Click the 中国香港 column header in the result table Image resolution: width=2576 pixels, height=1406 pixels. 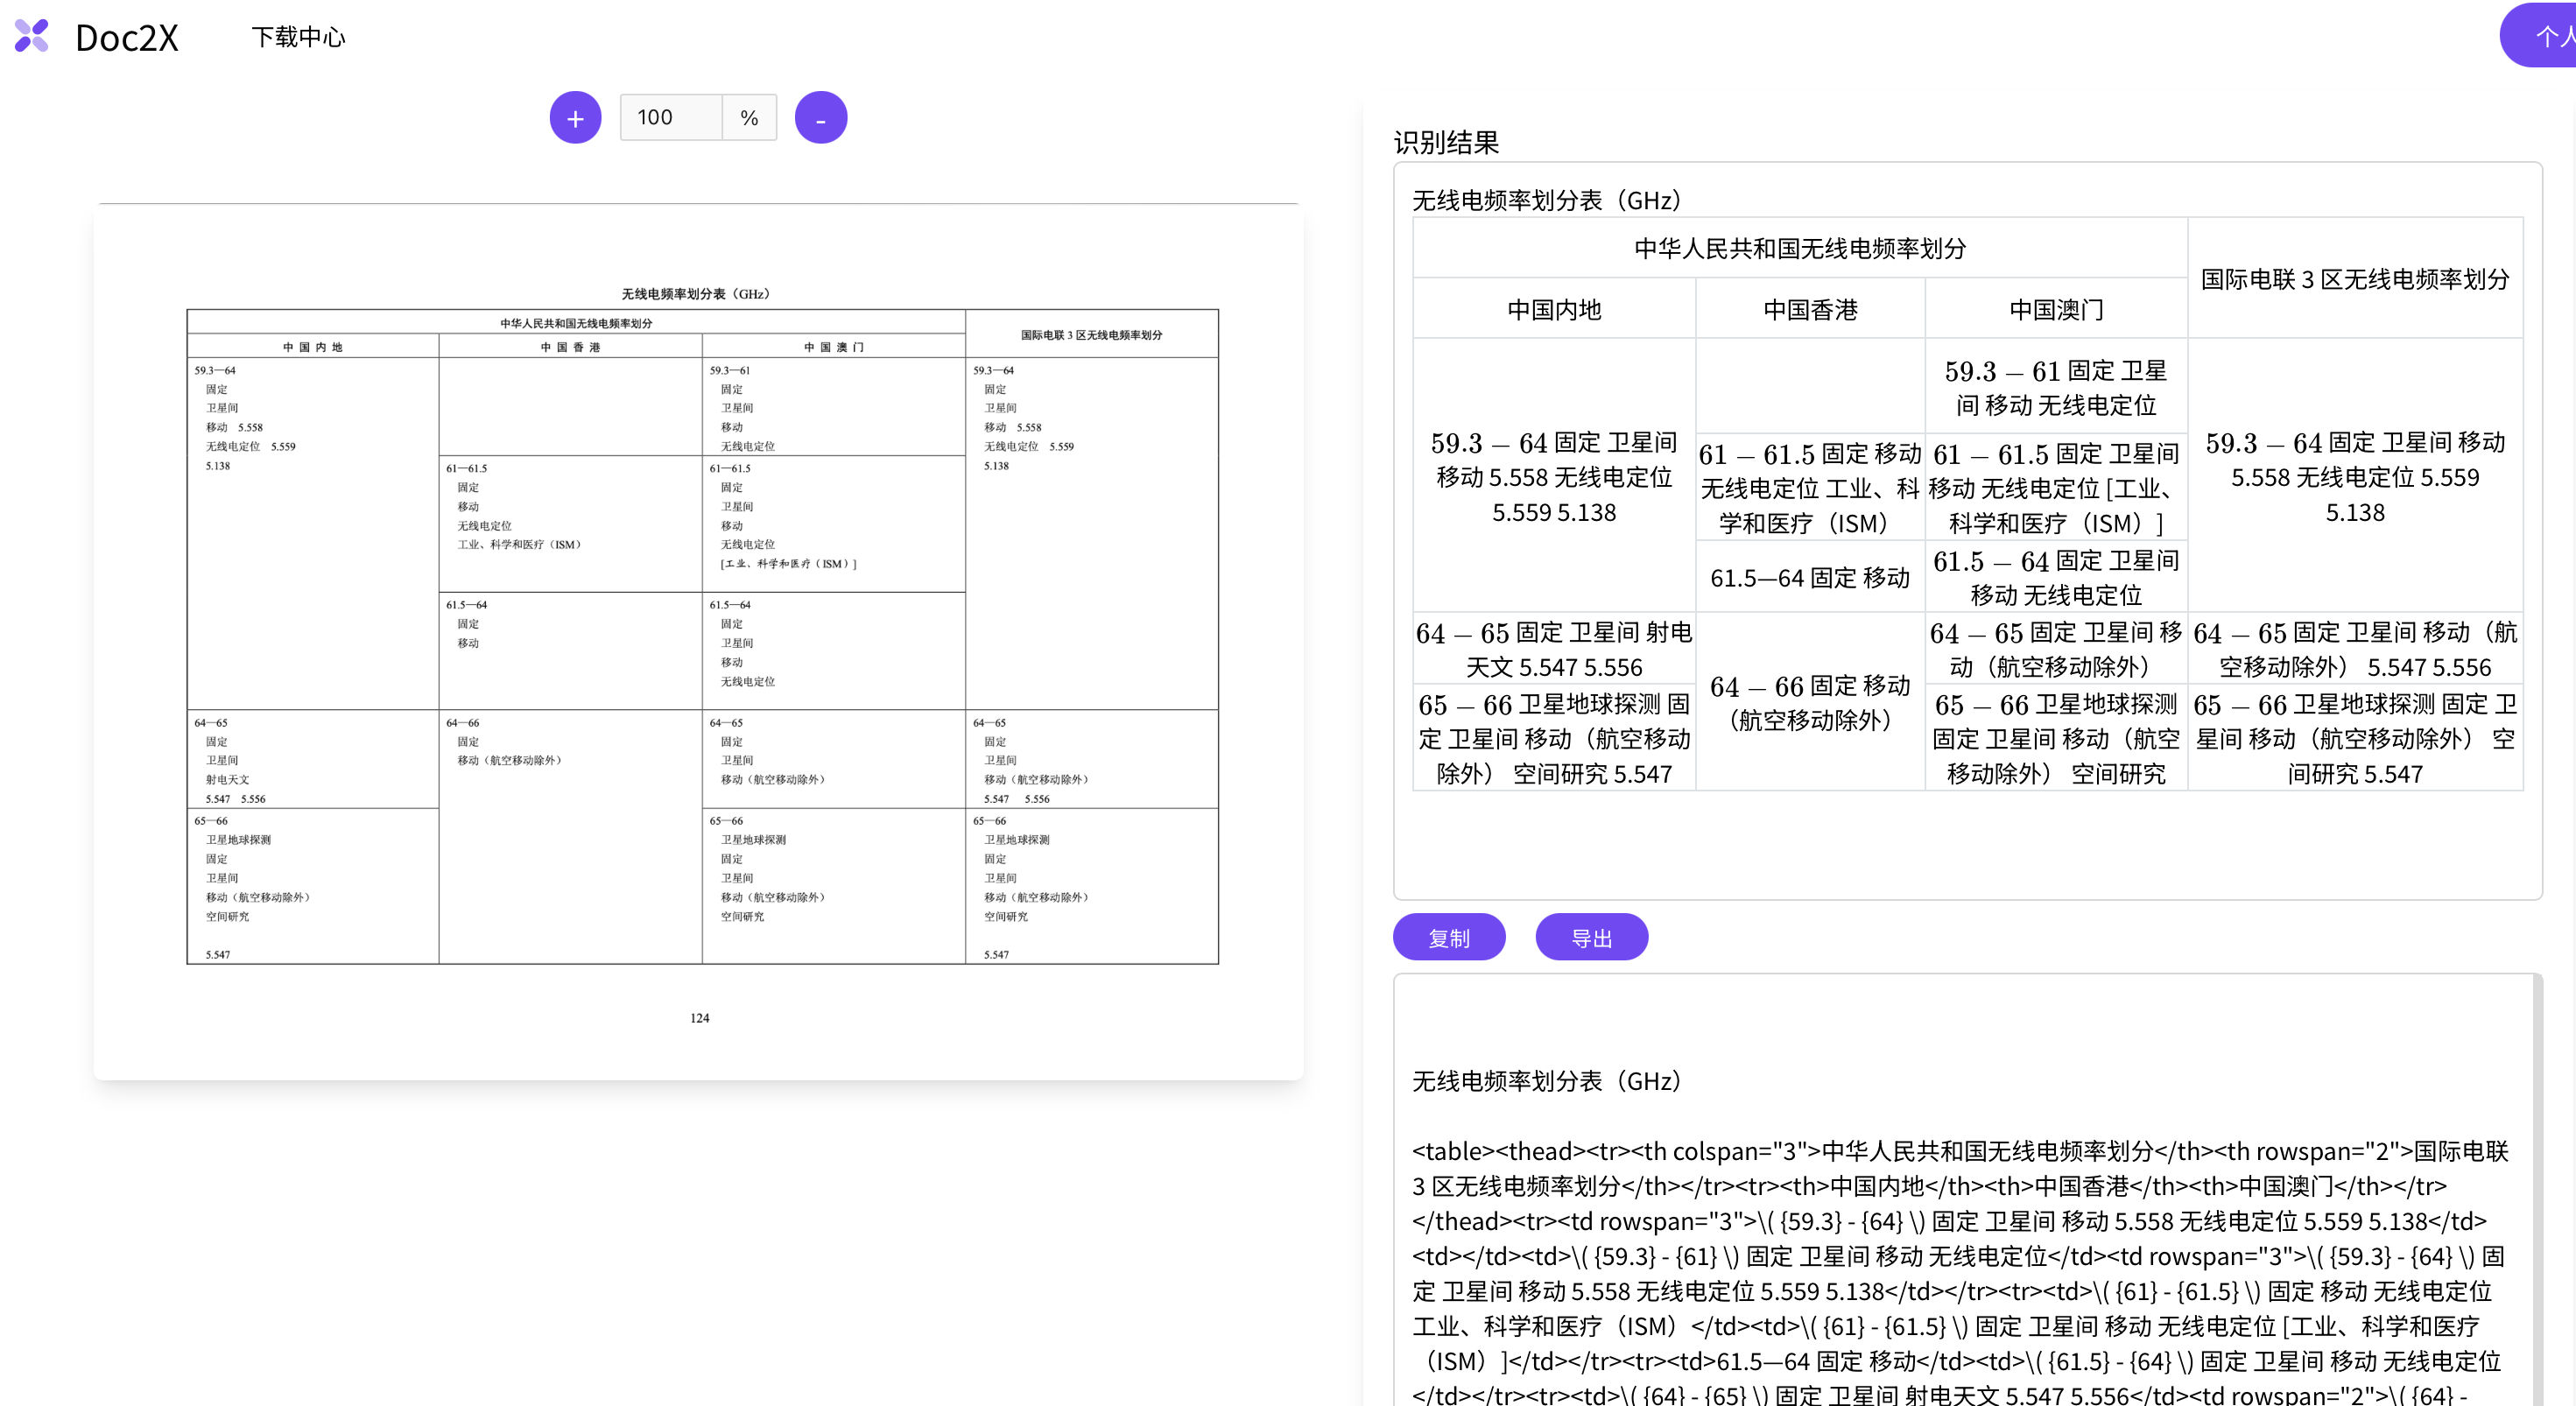pyautogui.click(x=1810, y=309)
